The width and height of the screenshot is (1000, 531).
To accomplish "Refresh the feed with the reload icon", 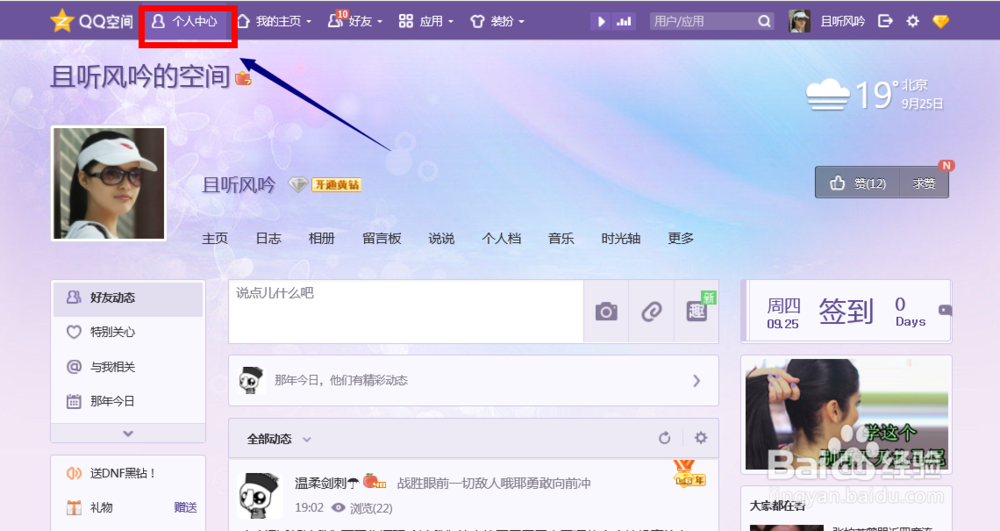I will click(665, 438).
